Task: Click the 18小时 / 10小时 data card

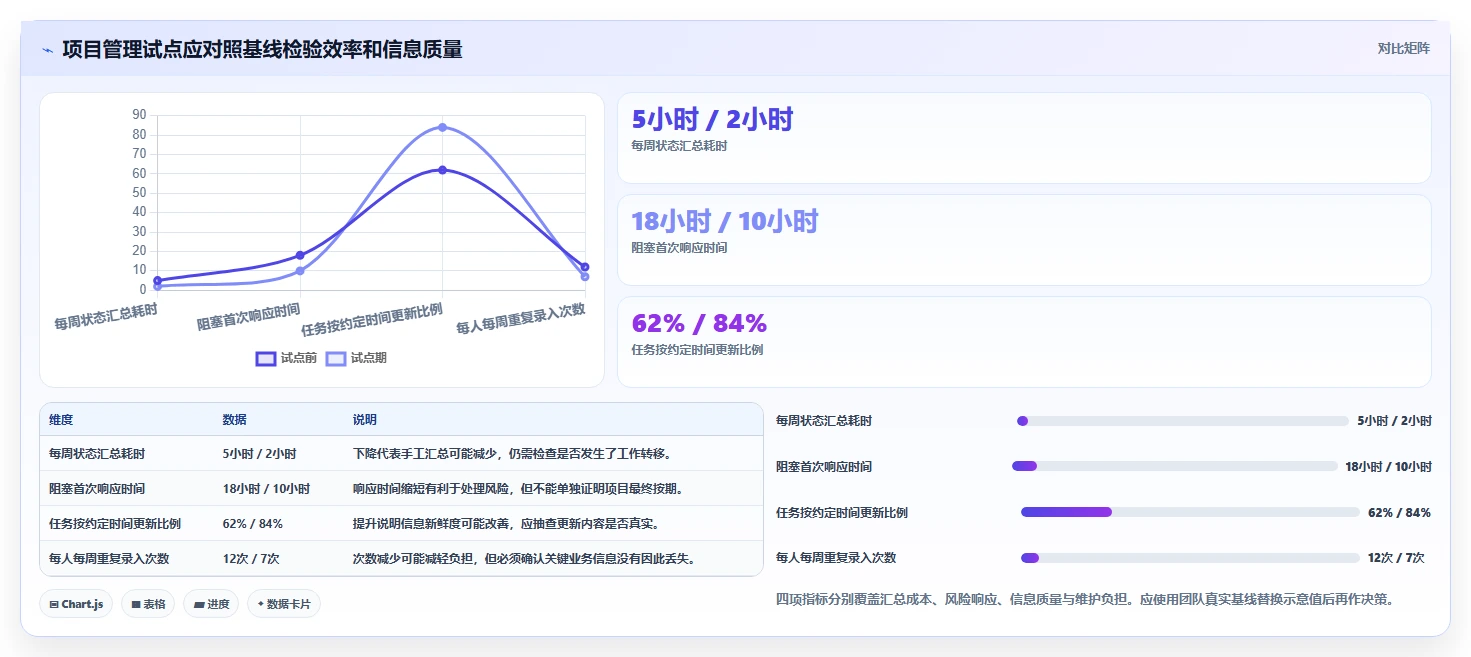Action: [1024, 240]
